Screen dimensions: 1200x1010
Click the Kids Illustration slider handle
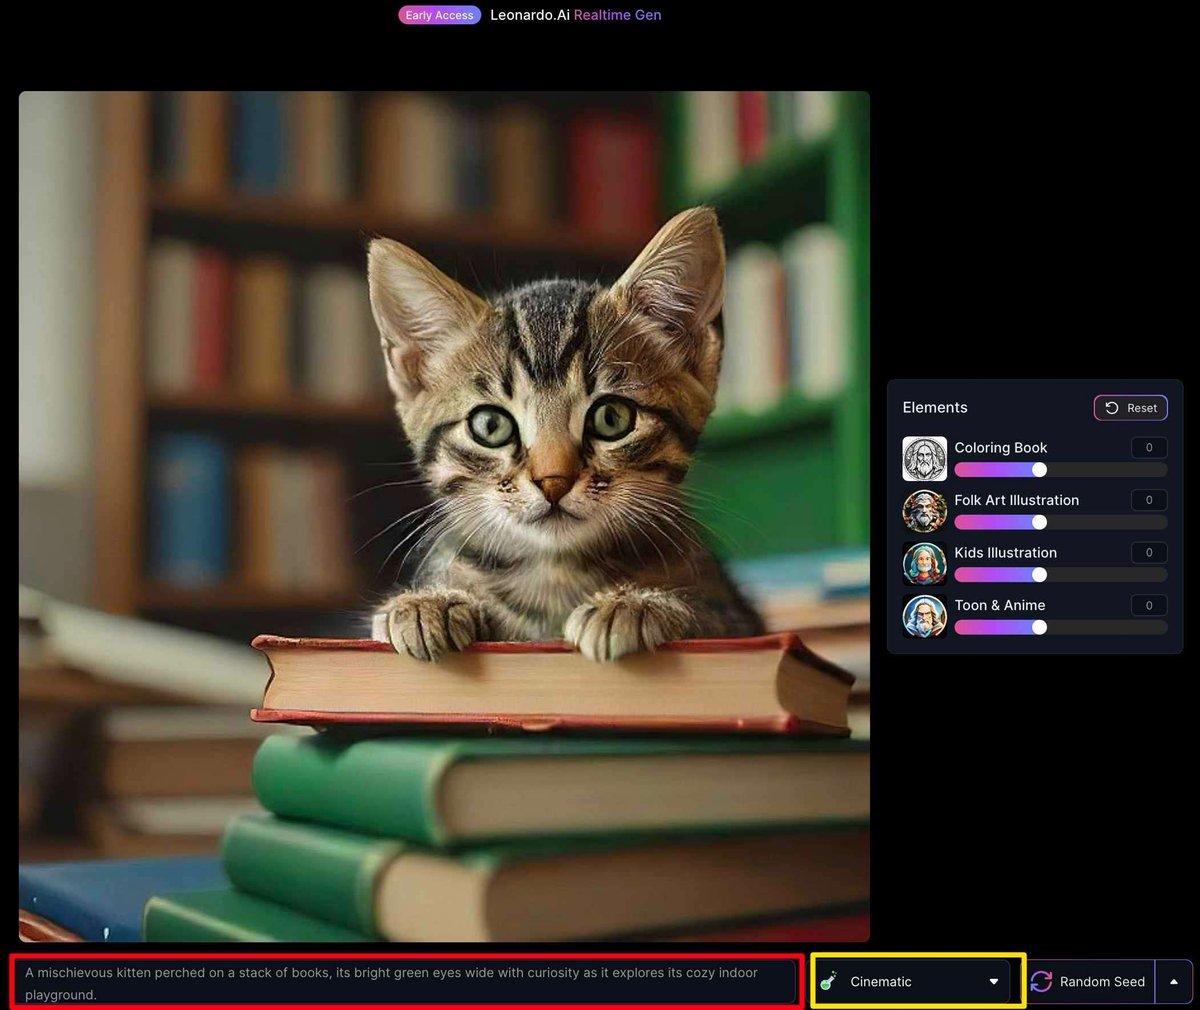1039,575
